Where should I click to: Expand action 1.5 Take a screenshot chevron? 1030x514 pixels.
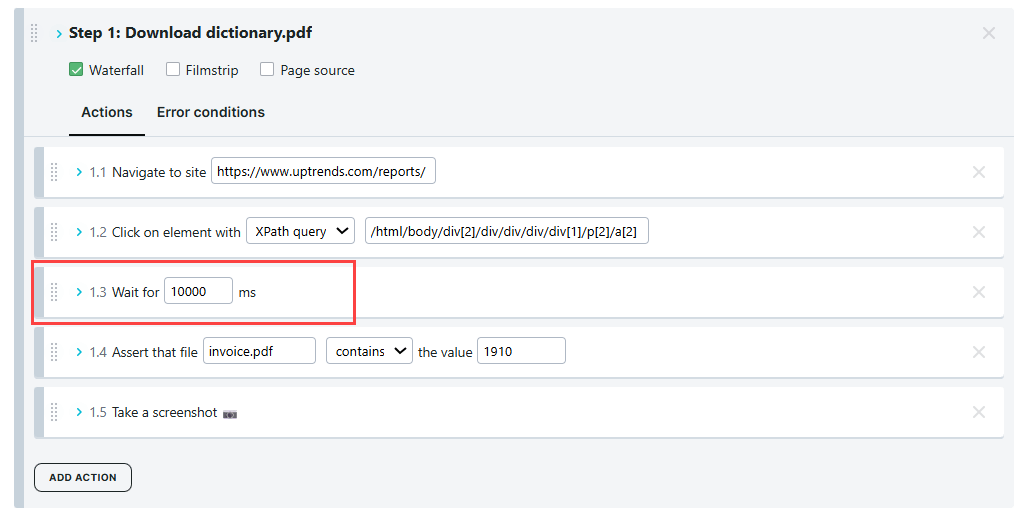(80, 412)
